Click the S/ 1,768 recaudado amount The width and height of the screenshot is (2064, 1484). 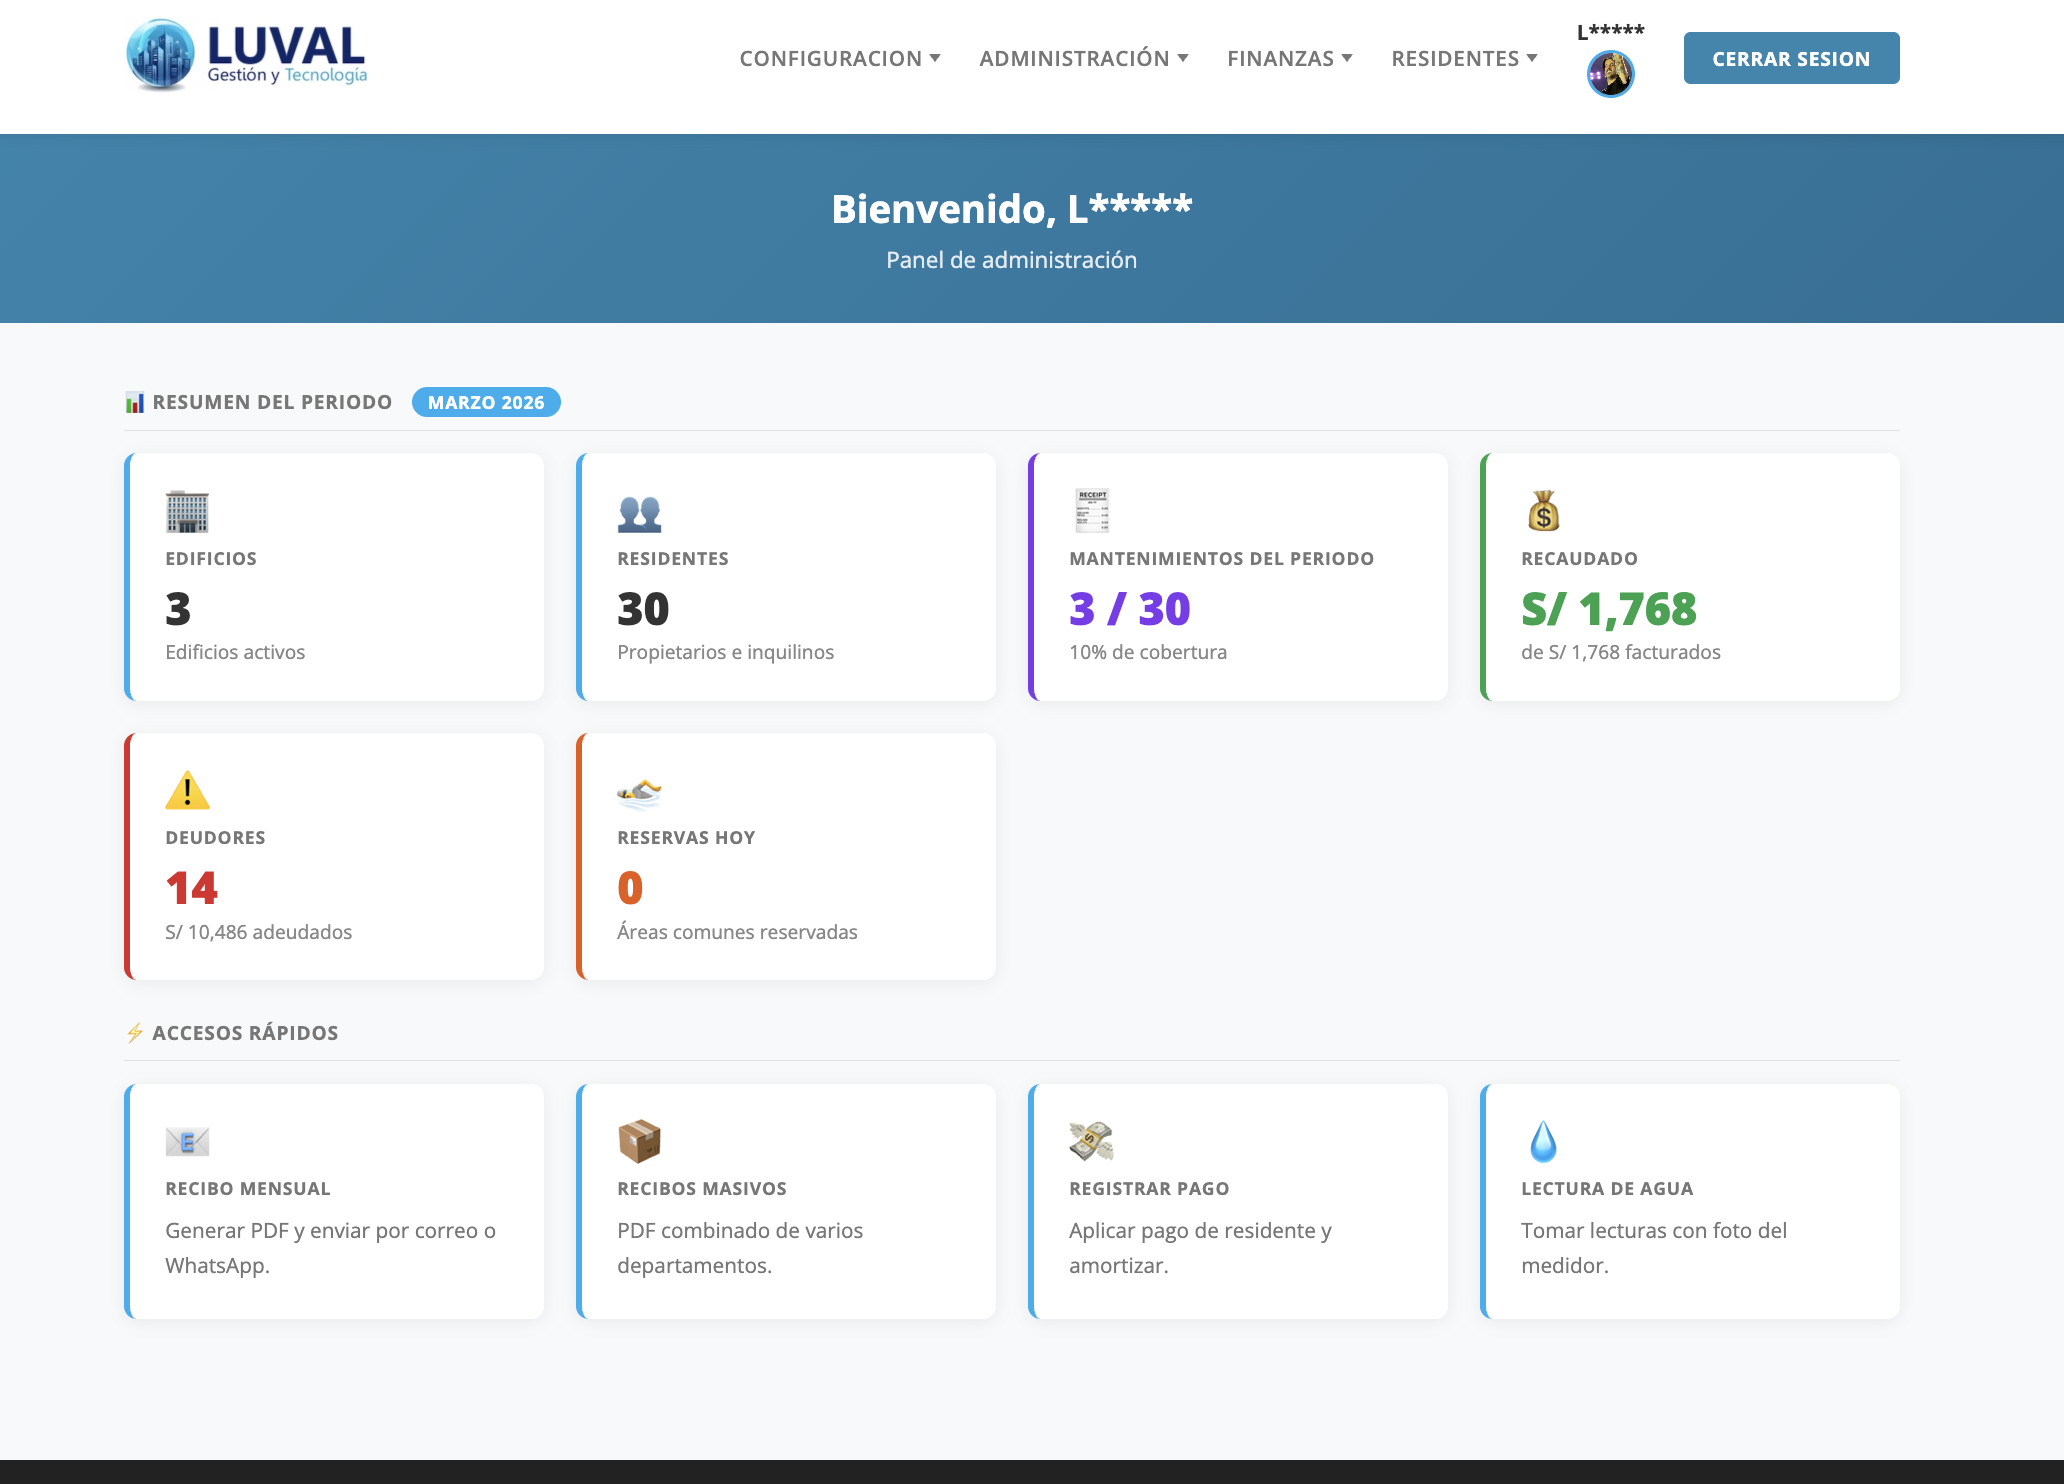click(x=1609, y=609)
